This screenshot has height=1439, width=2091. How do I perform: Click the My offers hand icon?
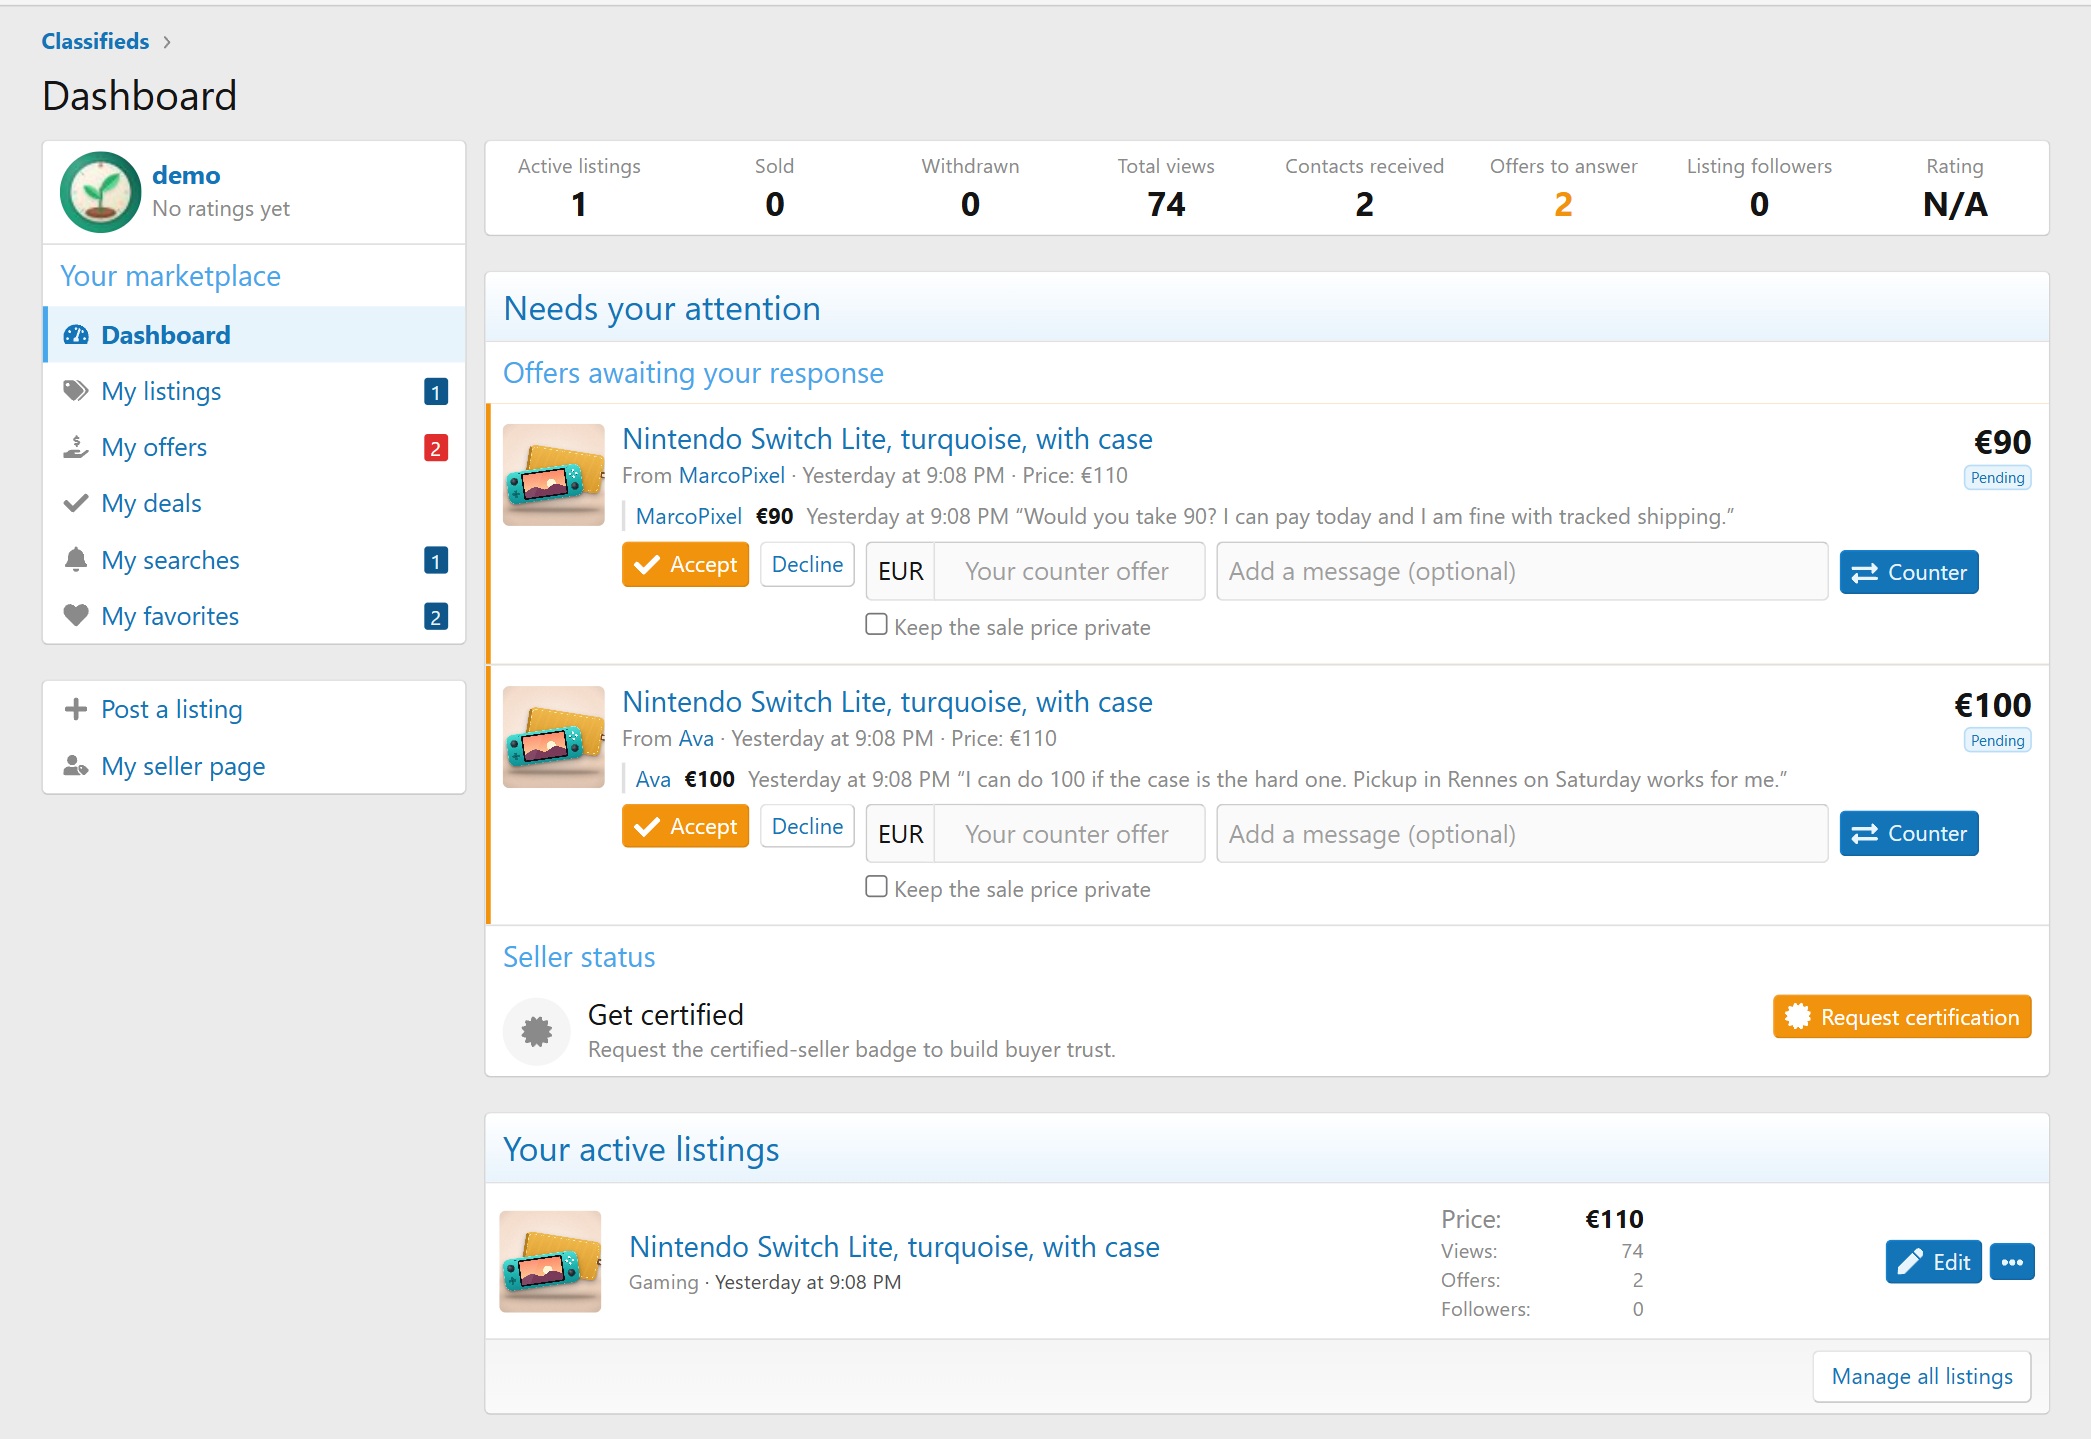(x=76, y=447)
